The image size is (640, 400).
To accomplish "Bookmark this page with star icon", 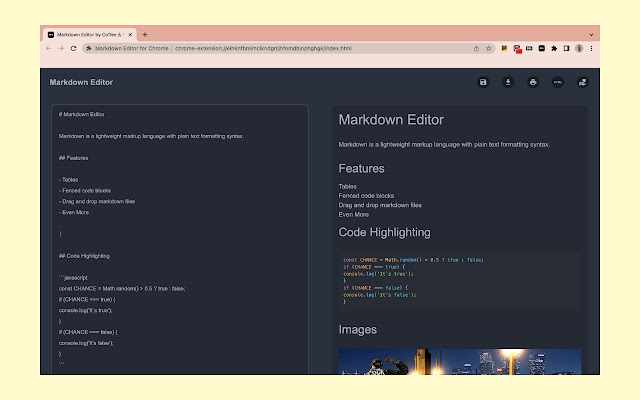I will (x=489, y=48).
